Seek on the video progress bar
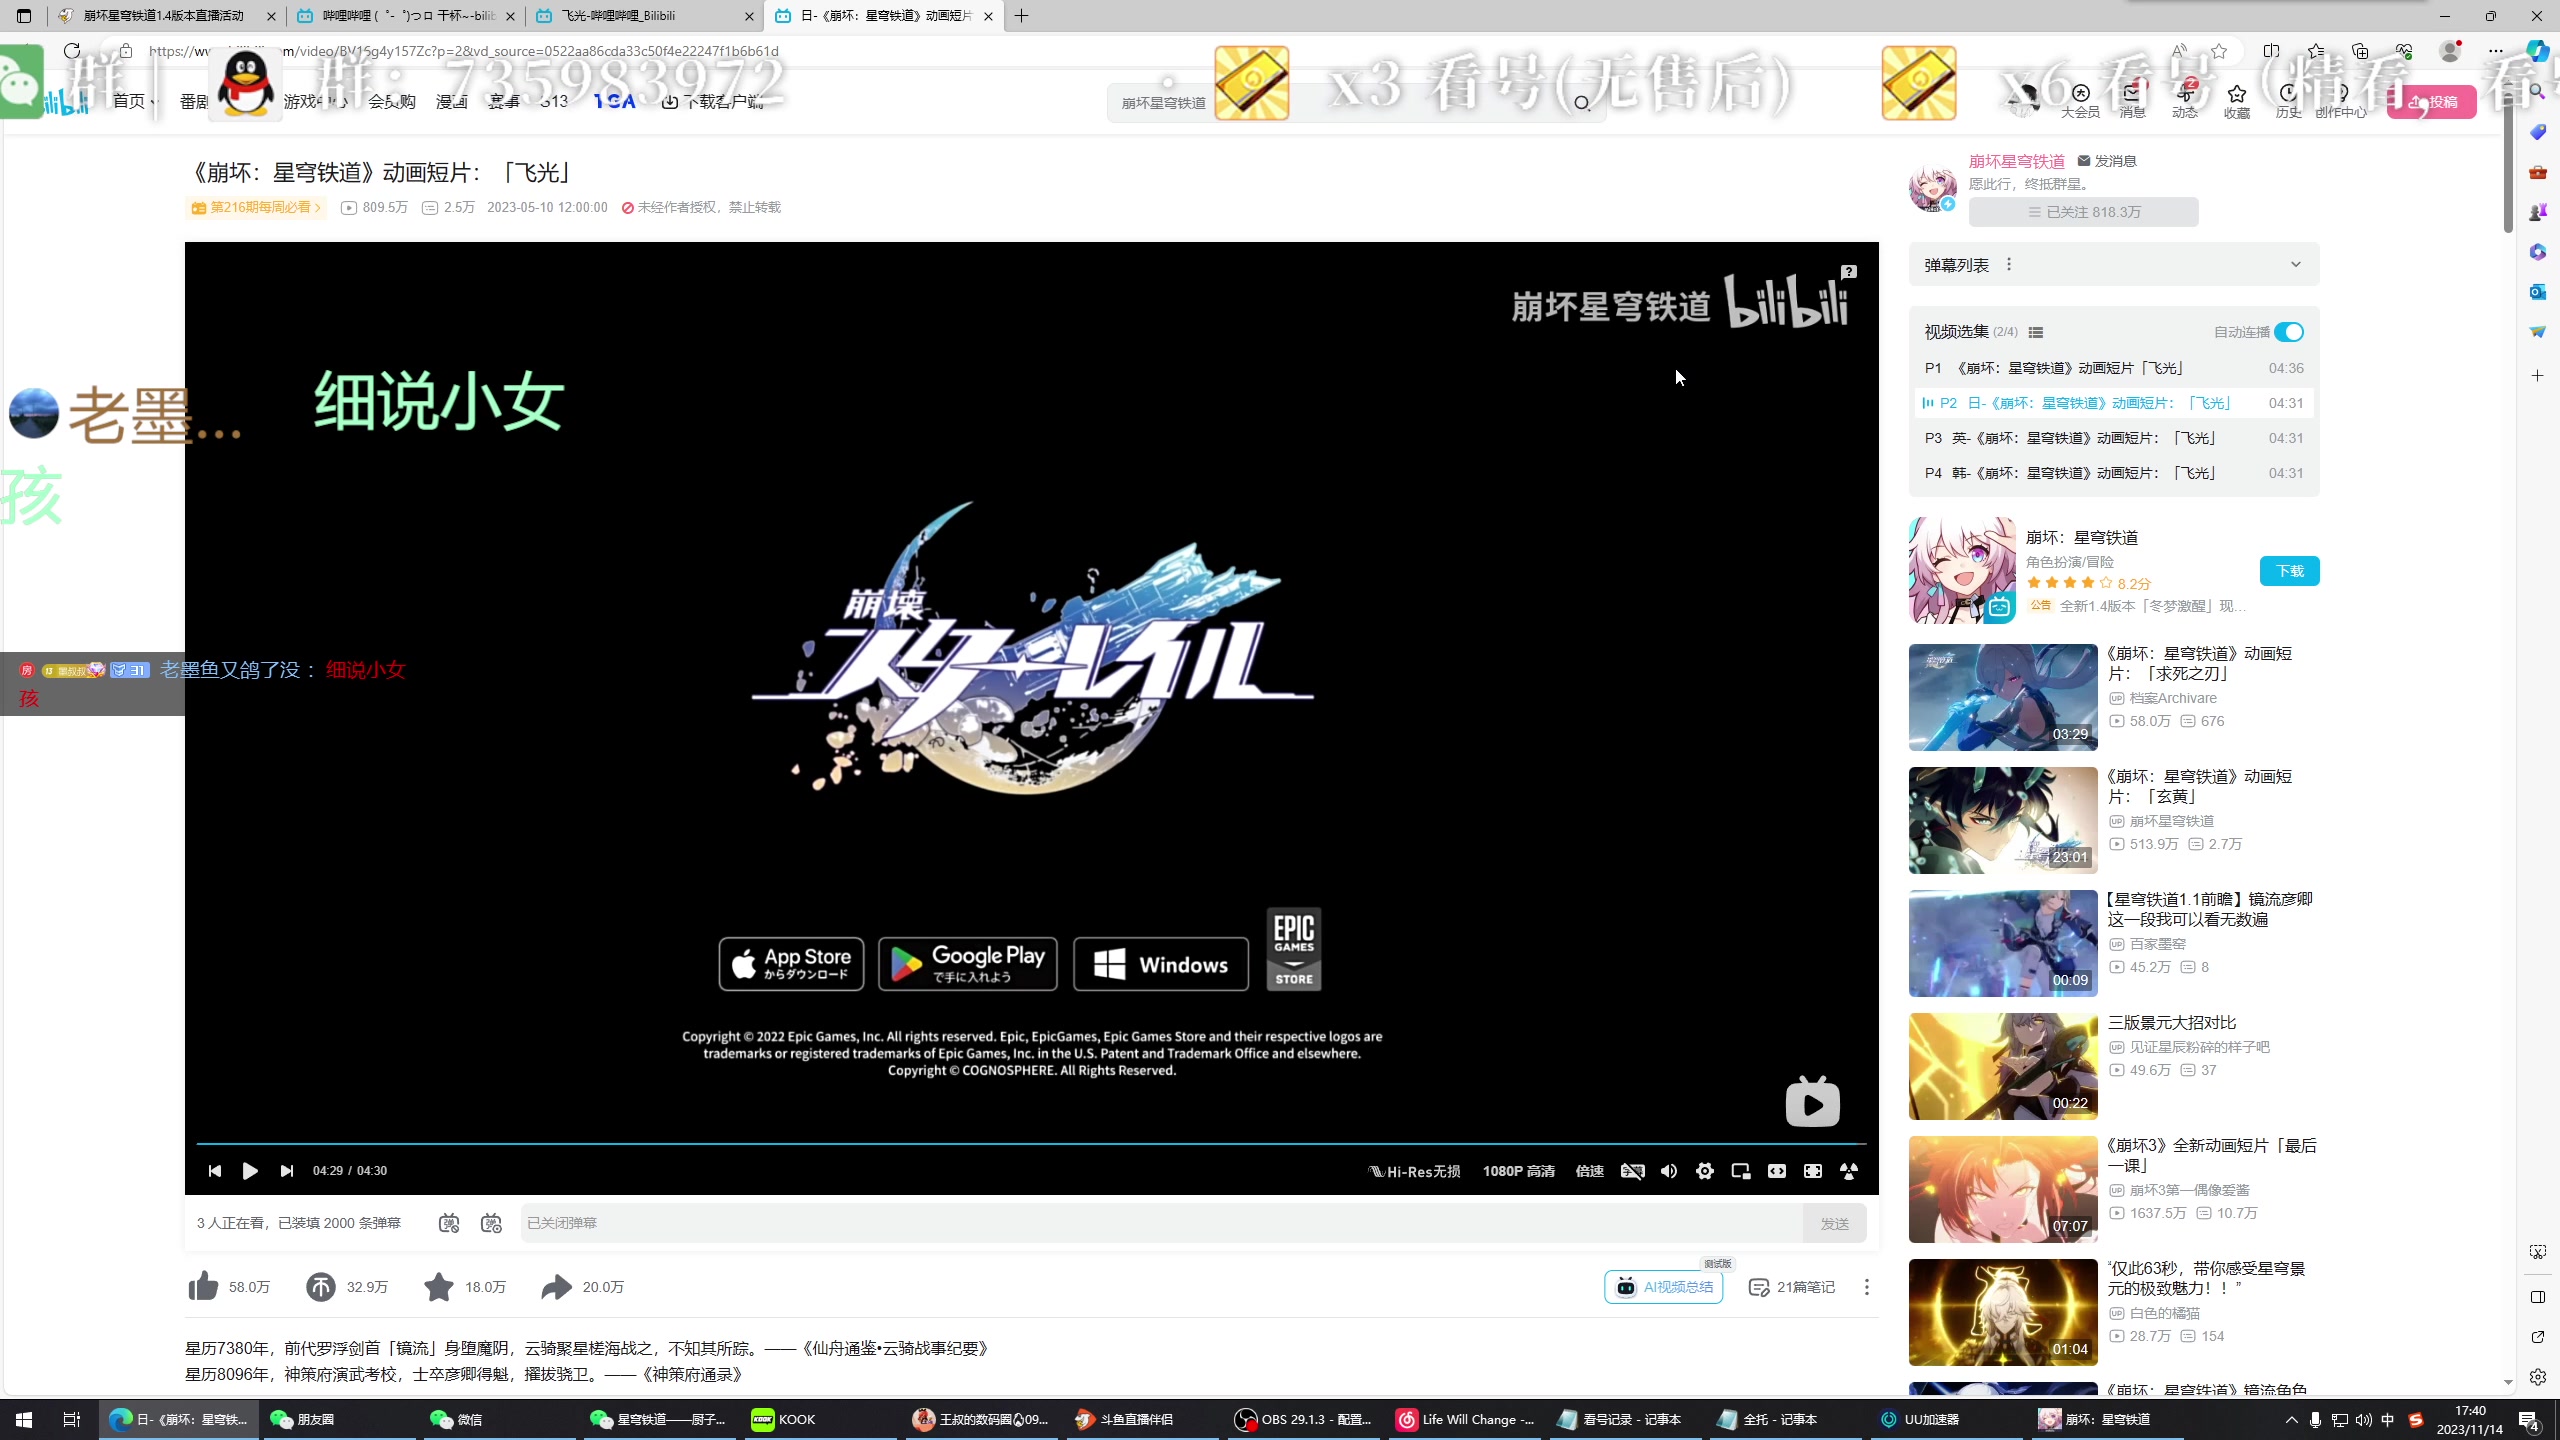Viewport: 2560px width, 1440px height. (x=1031, y=1143)
